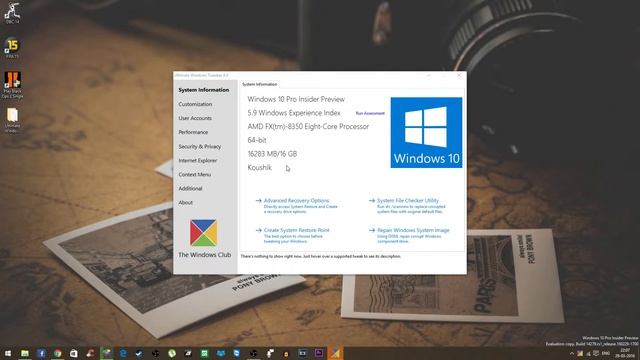Click the ENG language indicator

coord(606,353)
